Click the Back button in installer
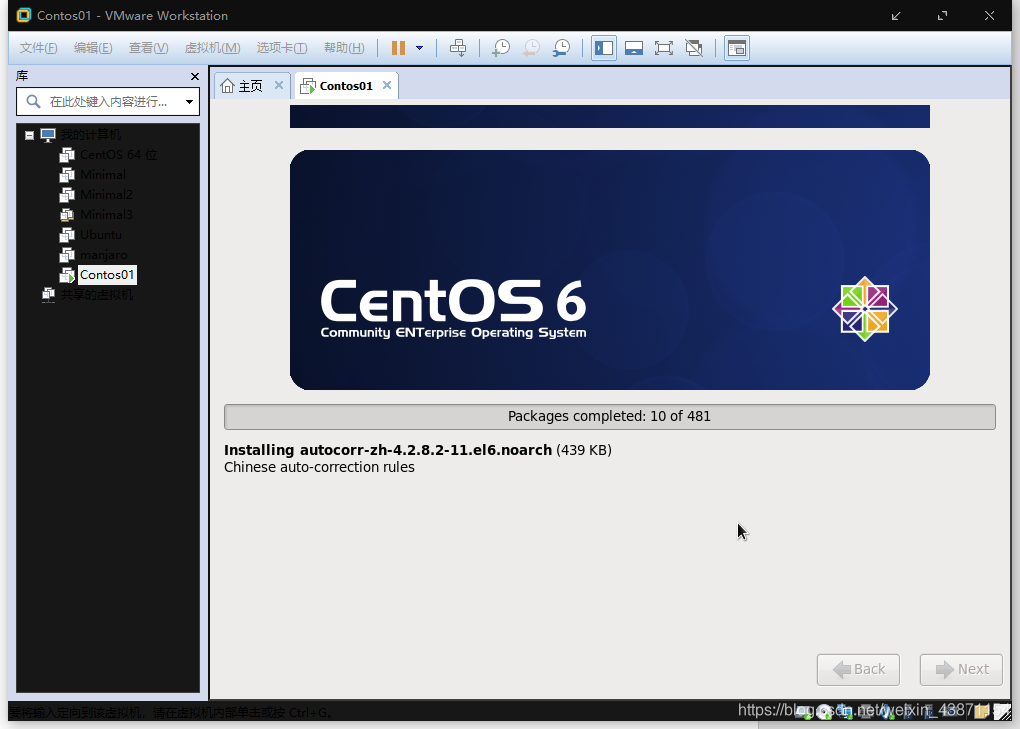This screenshot has height=729, width=1020. 858,670
